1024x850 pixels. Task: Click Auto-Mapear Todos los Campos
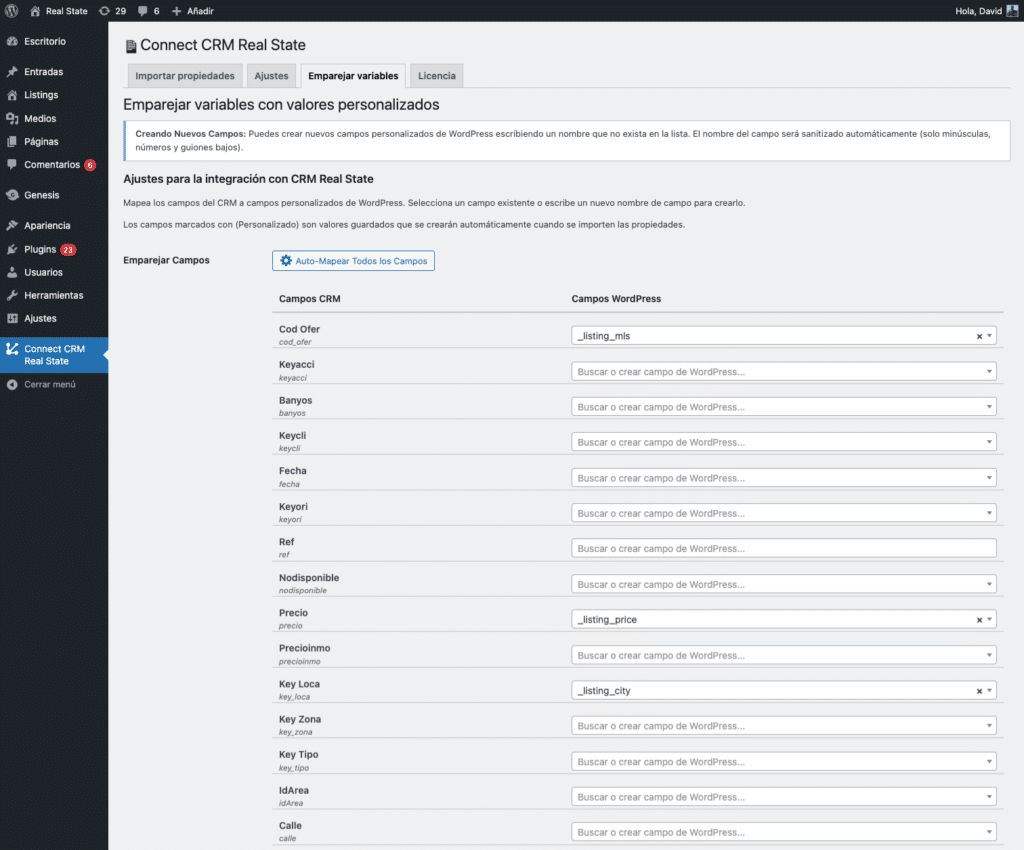point(353,260)
